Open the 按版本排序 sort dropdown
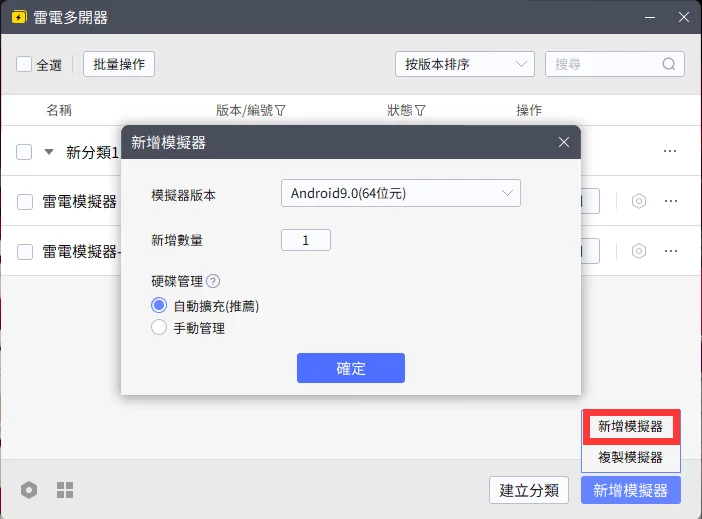The width and height of the screenshot is (702, 519). click(465, 64)
